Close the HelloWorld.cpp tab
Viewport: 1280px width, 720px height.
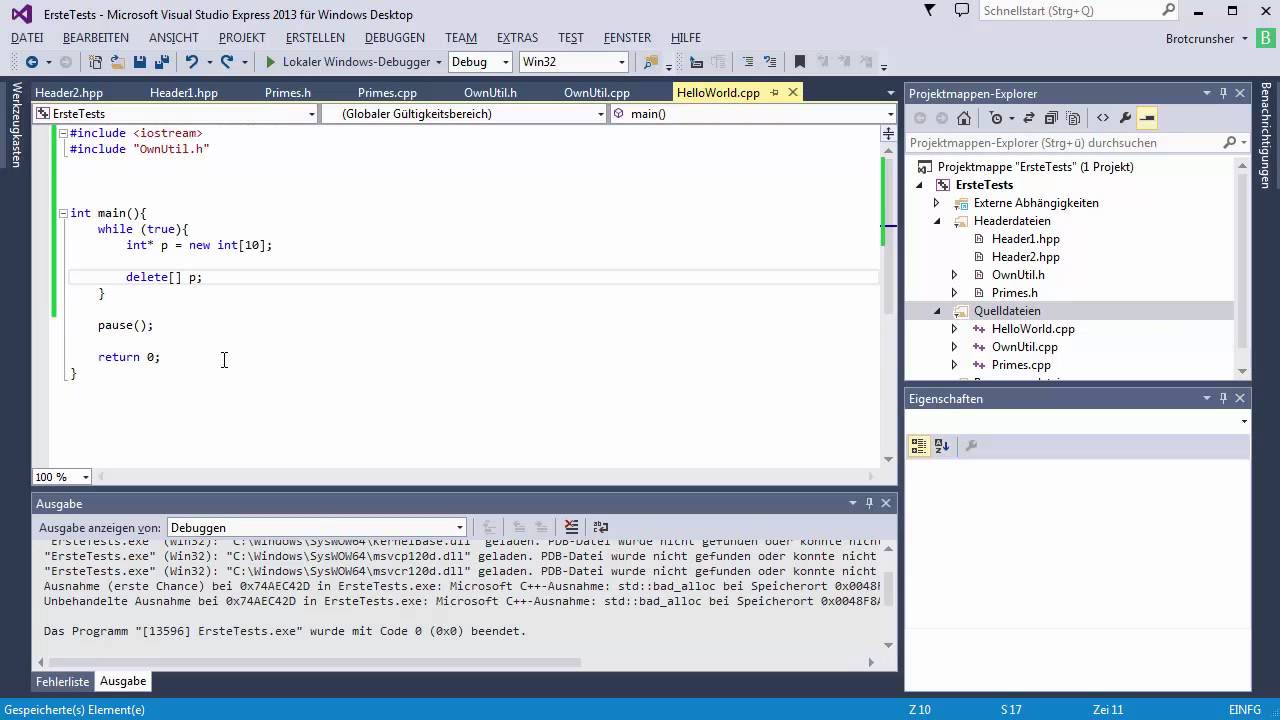point(793,92)
